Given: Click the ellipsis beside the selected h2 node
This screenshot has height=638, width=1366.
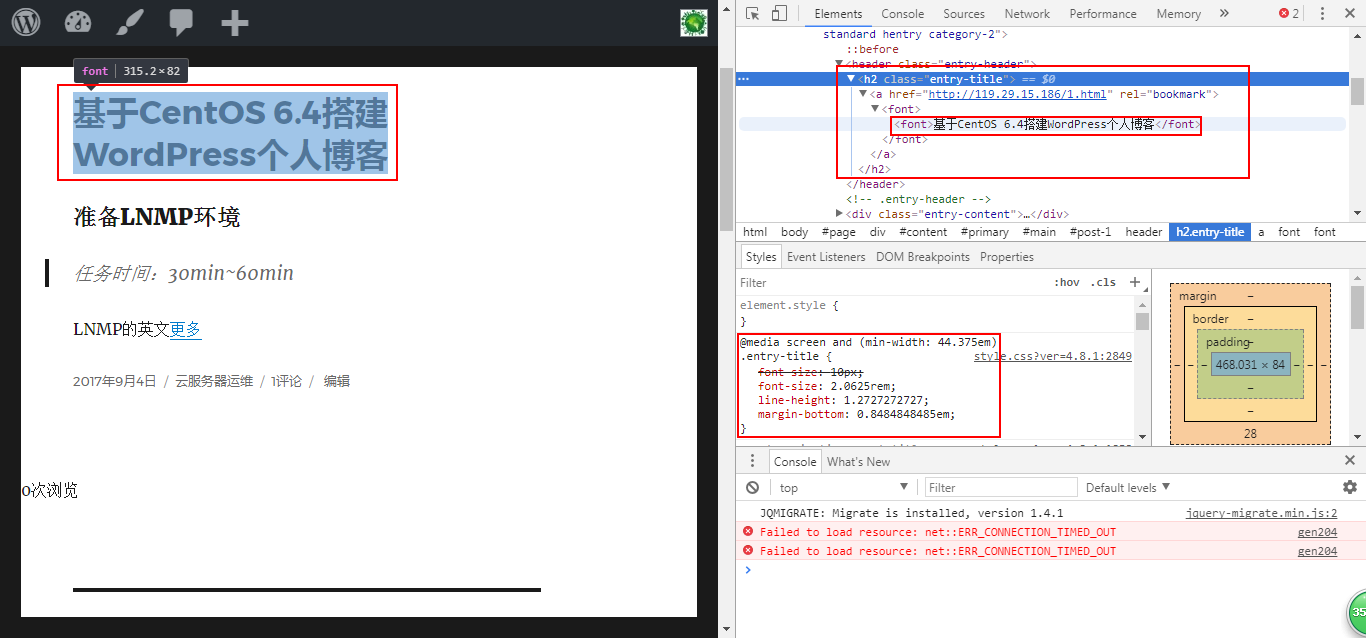Looking at the screenshot, I should point(743,79).
